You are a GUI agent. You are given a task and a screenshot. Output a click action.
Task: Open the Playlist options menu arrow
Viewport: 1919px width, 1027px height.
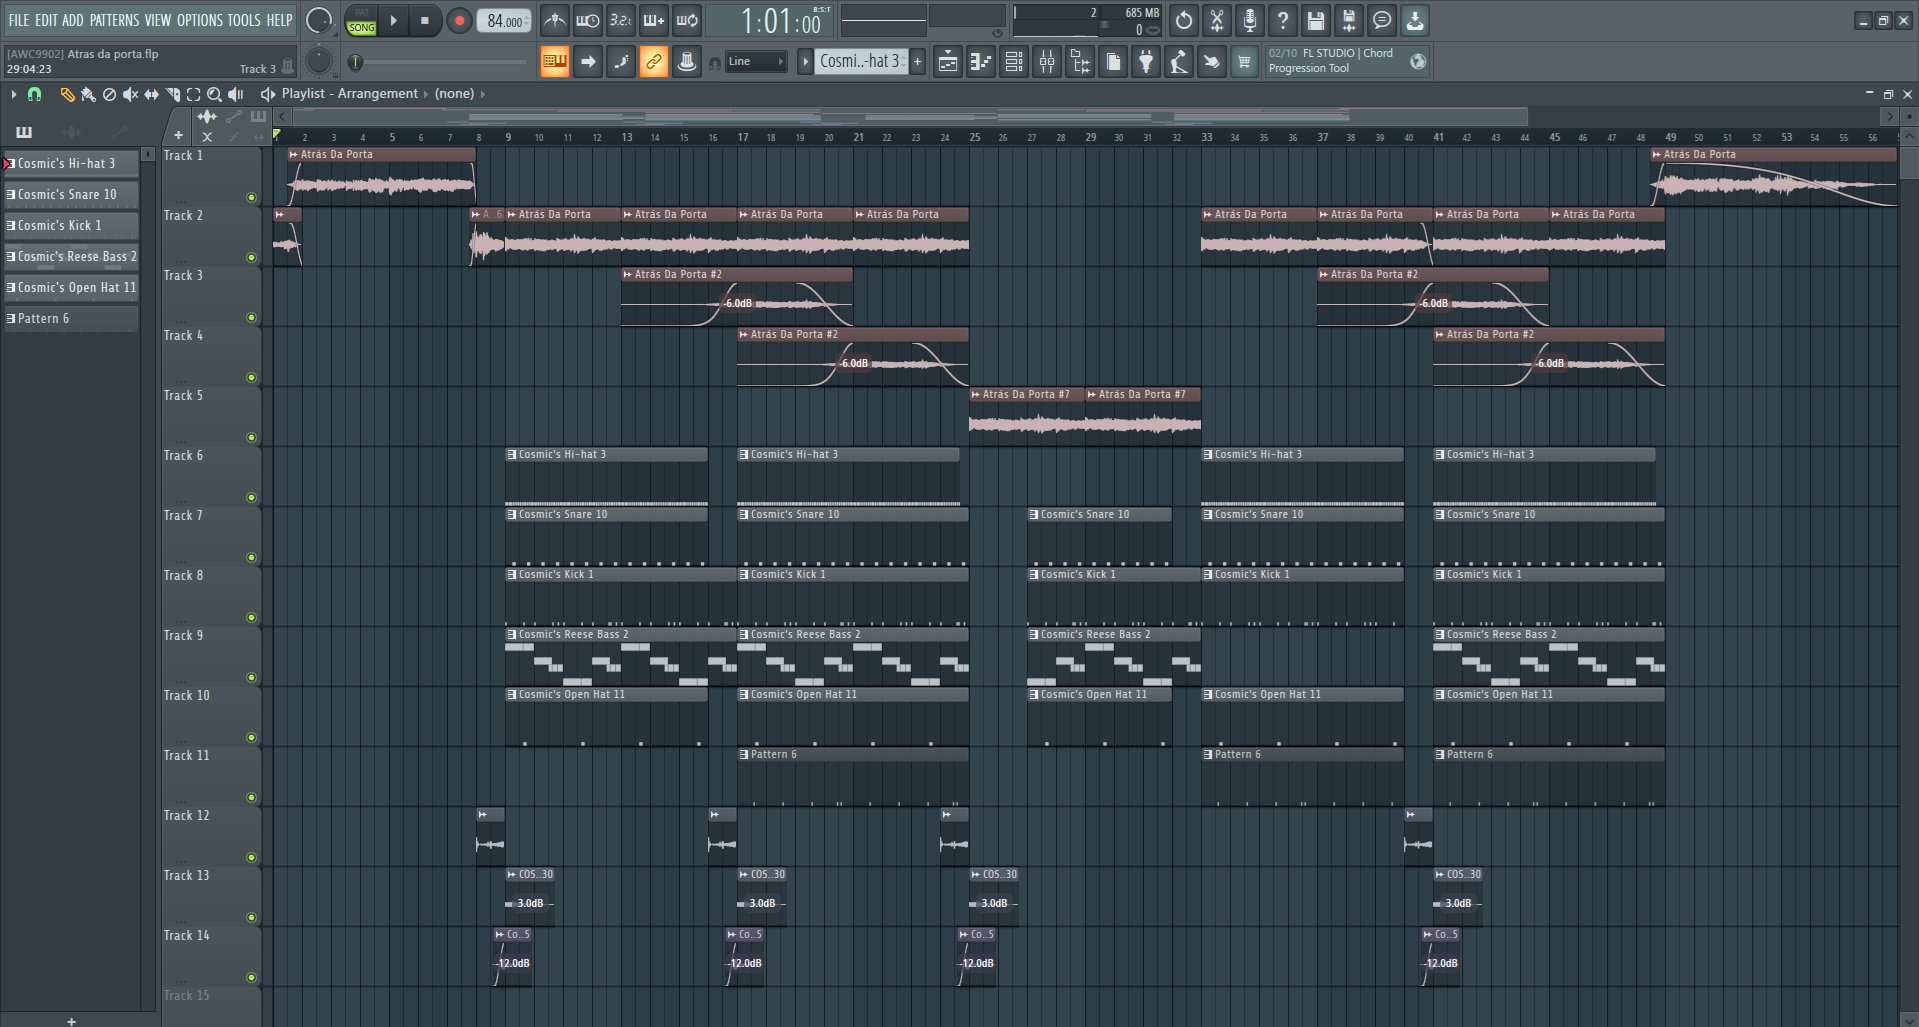tap(14, 94)
